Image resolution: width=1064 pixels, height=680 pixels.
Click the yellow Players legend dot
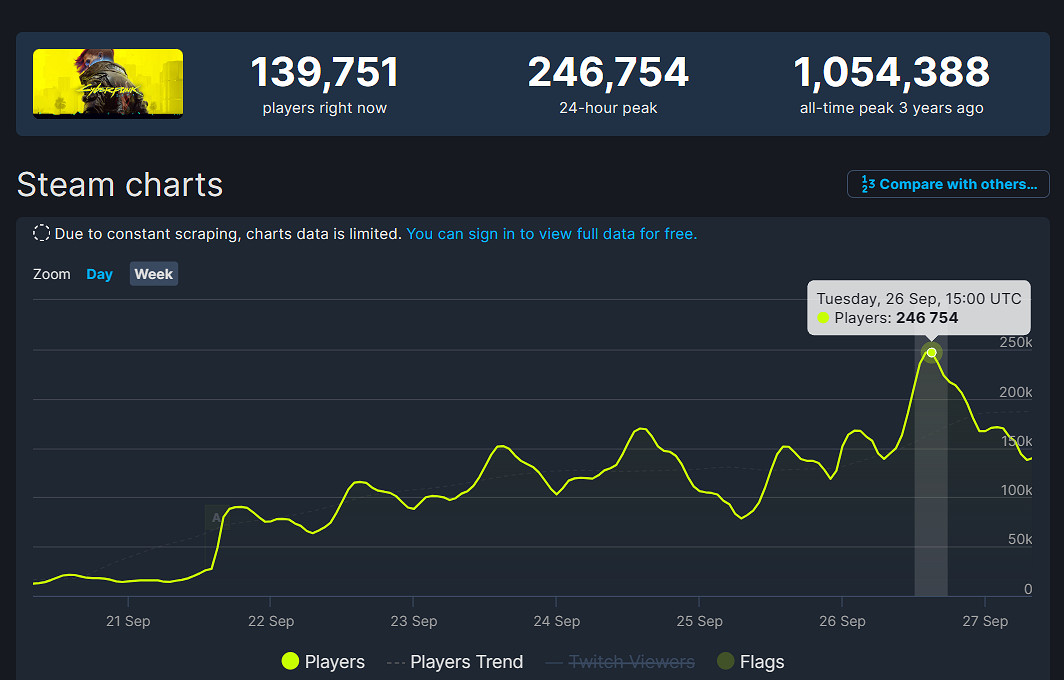[290, 661]
